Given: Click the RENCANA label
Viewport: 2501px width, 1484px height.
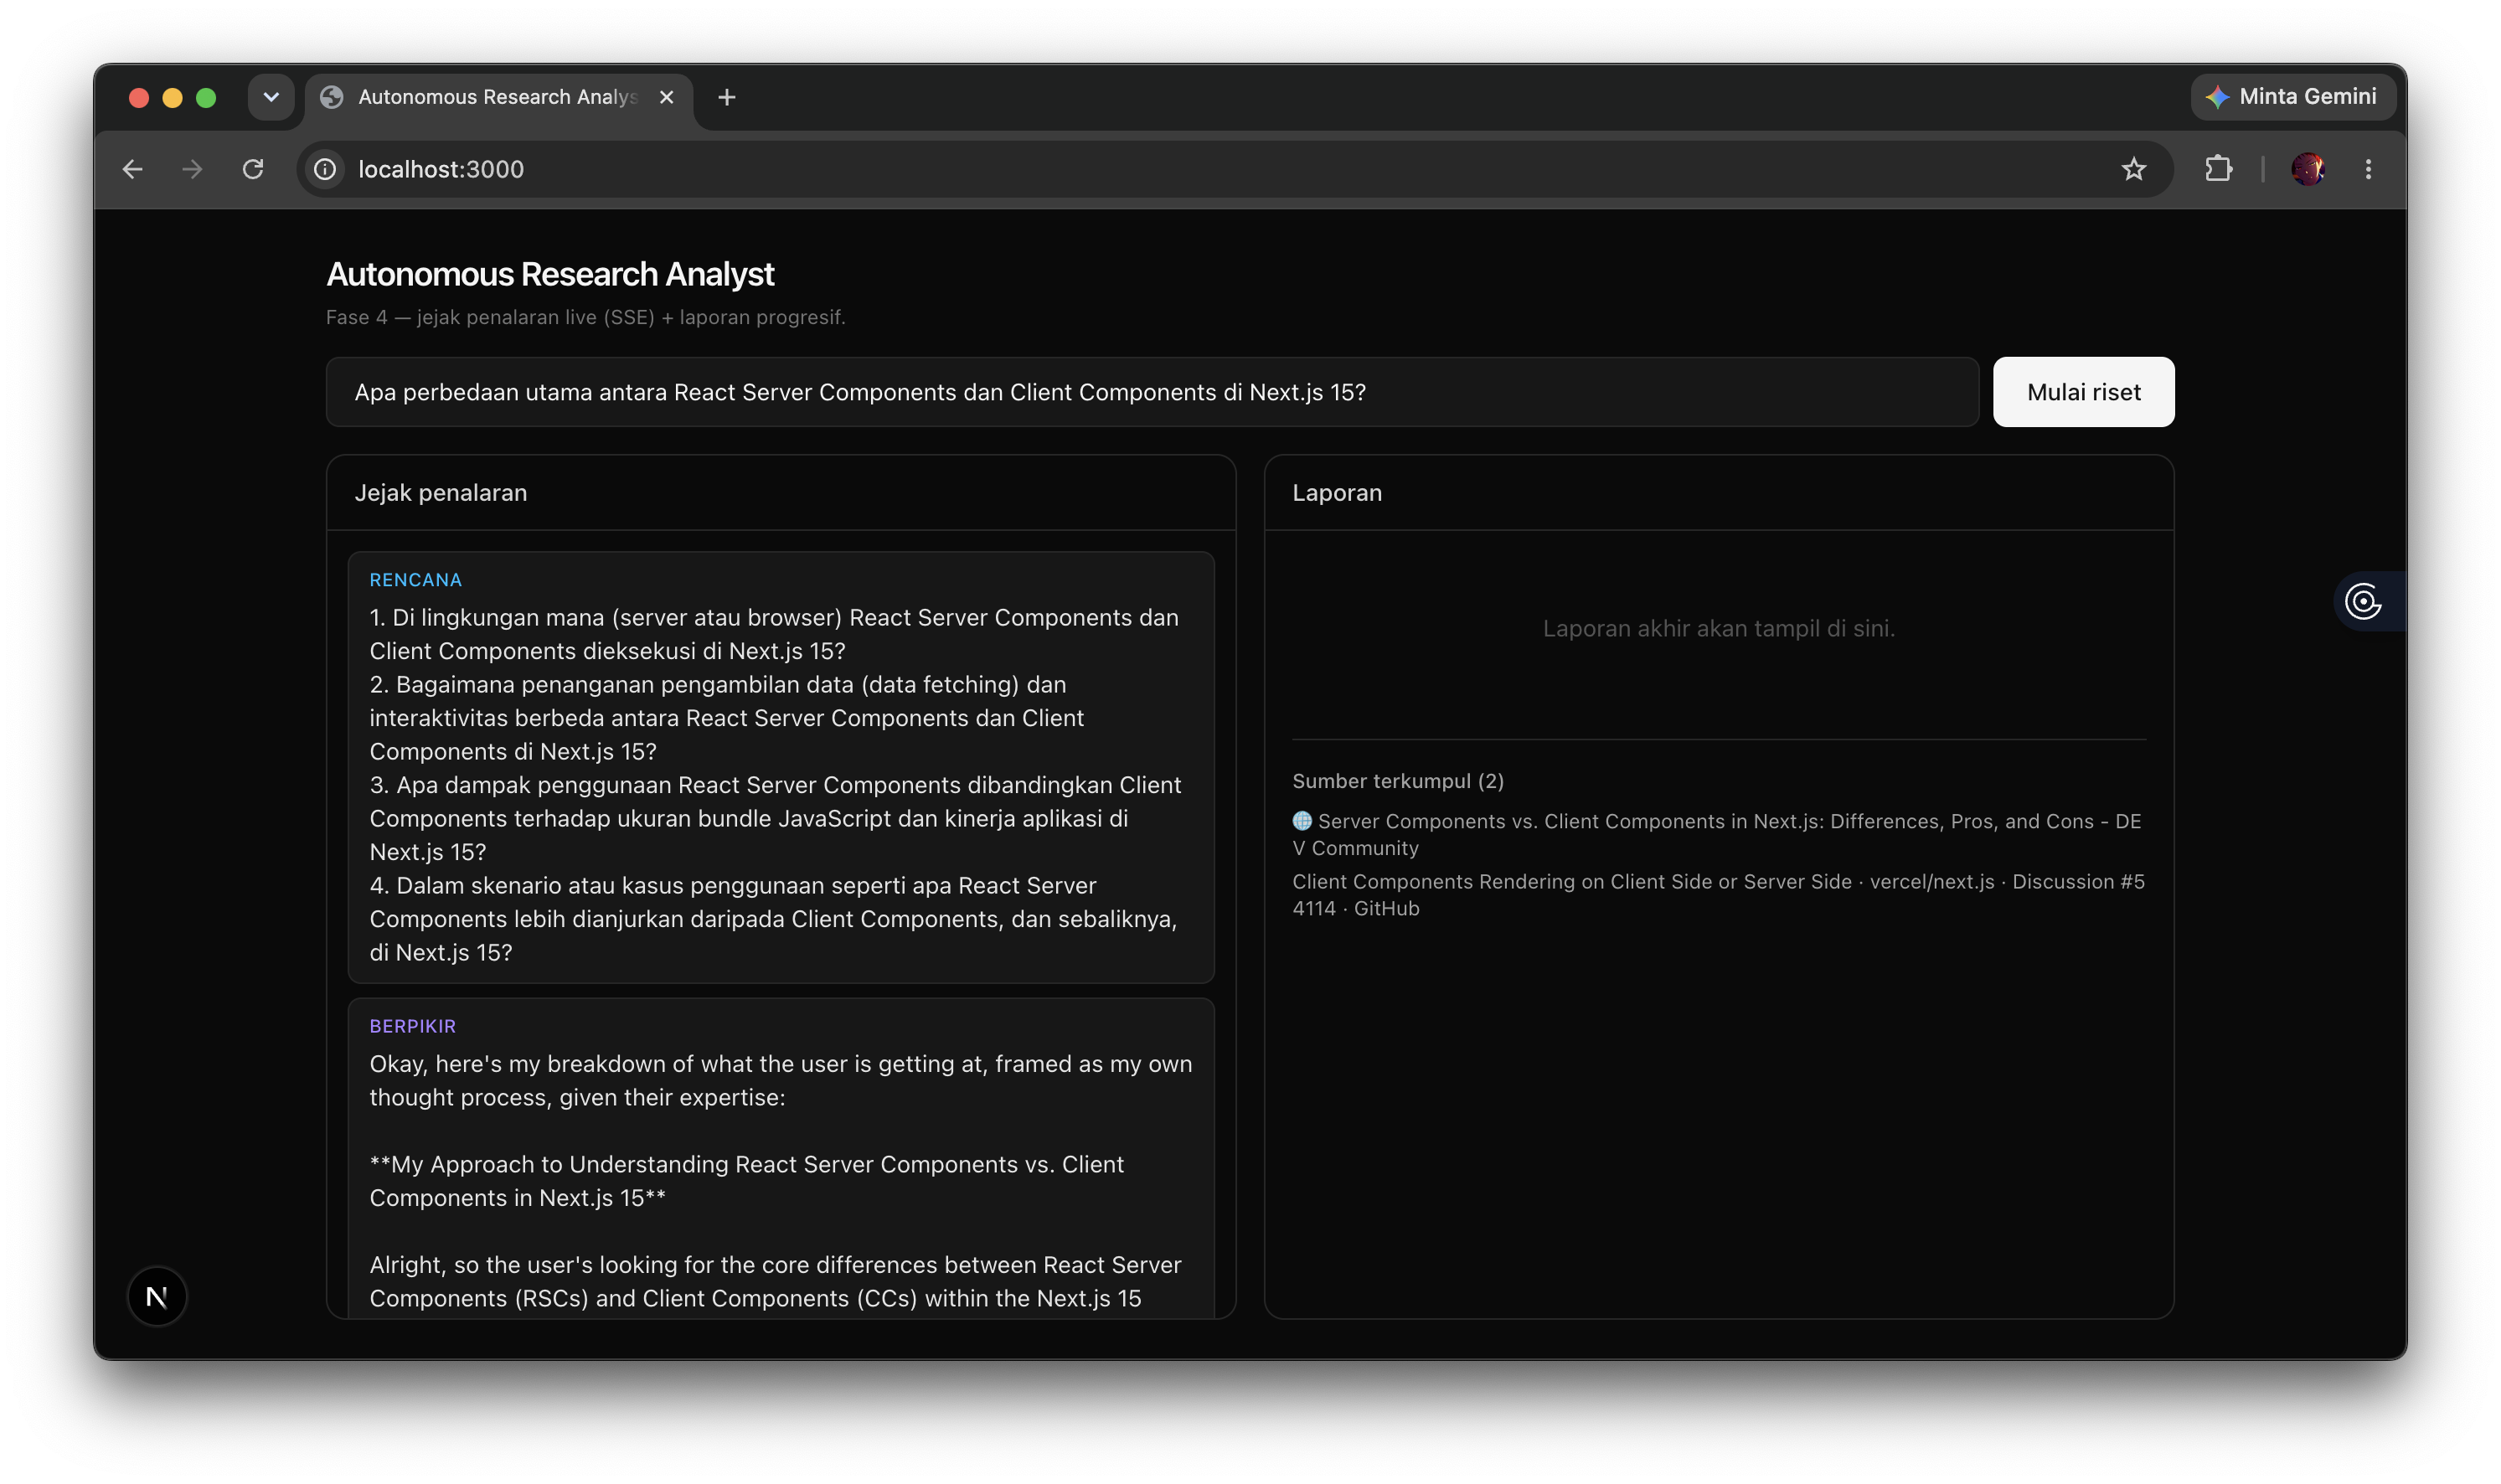Looking at the screenshot, I should coord(416,580).
